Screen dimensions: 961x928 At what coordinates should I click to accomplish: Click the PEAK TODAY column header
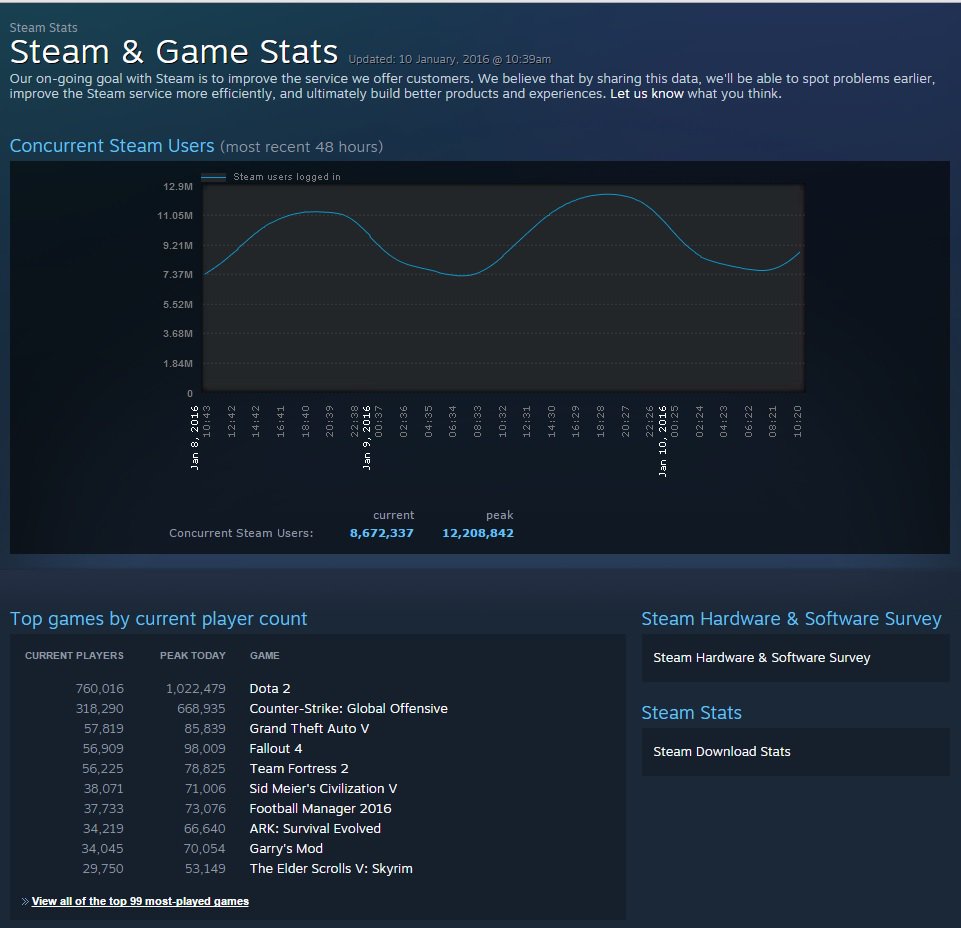192,656
